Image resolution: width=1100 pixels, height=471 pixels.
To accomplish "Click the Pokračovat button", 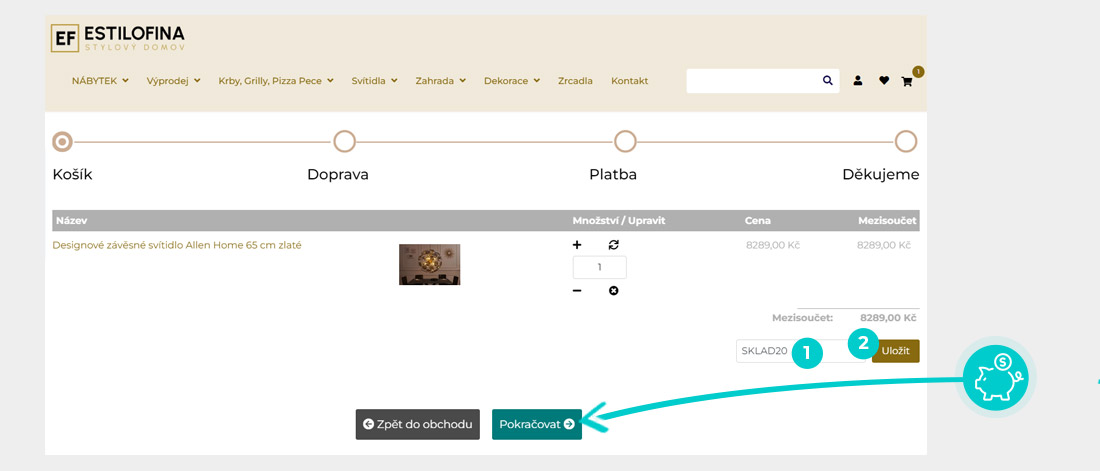I will pos(537,424).
